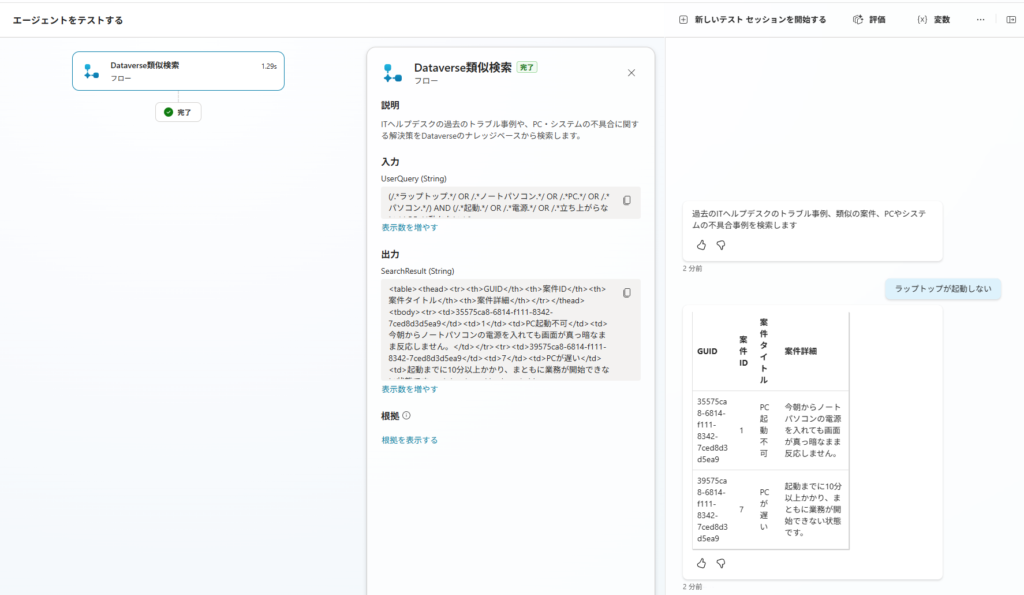This screenshot has width=1024, height=595.
Task: Open the more options ellipsis menu
Action: click(x=981, y=20)
